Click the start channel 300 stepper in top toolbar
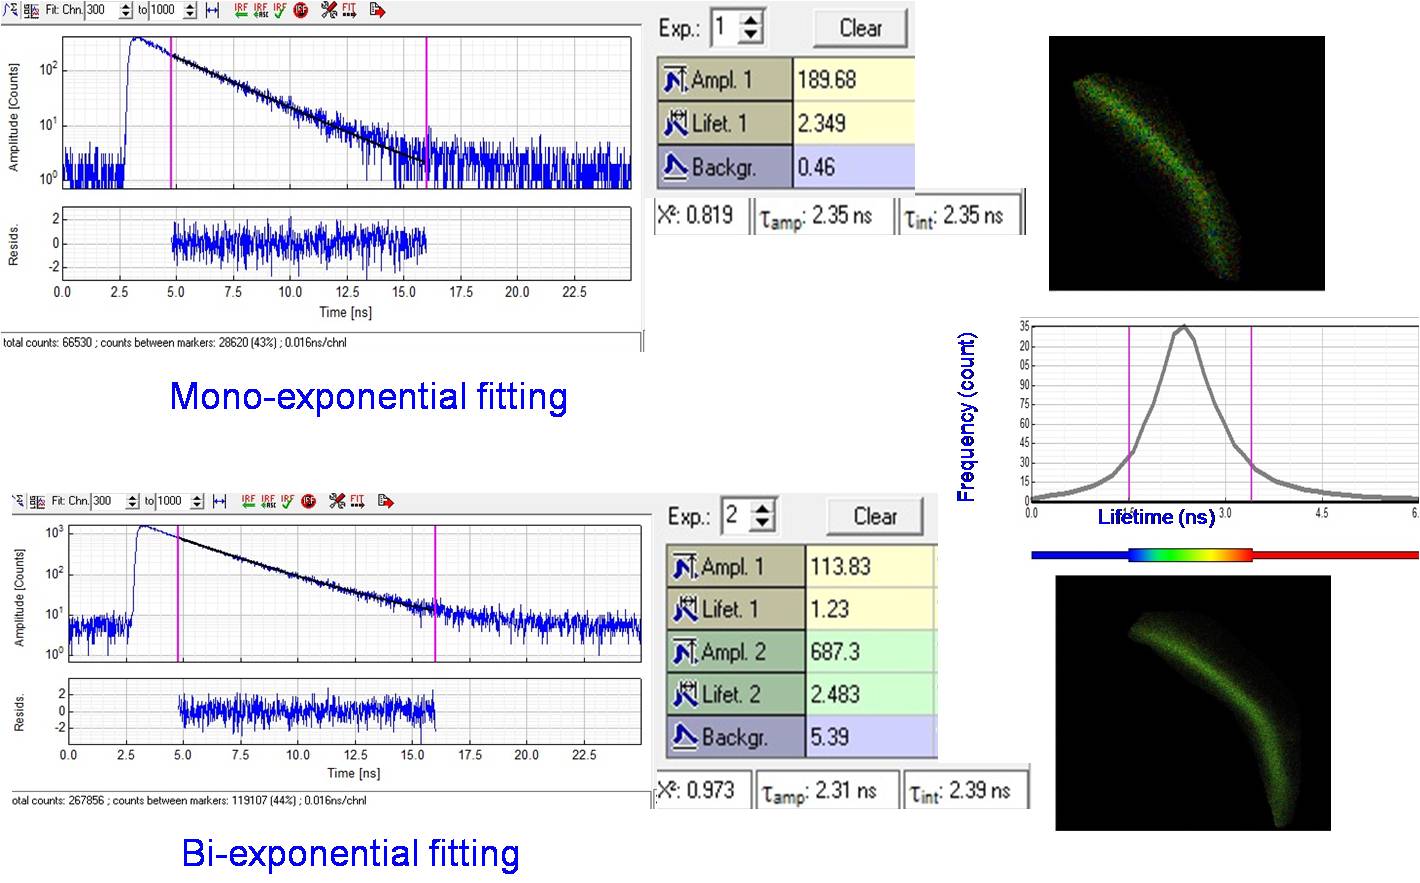The image size is (1420, 883). pyautogui.click(x=125, y=10)
